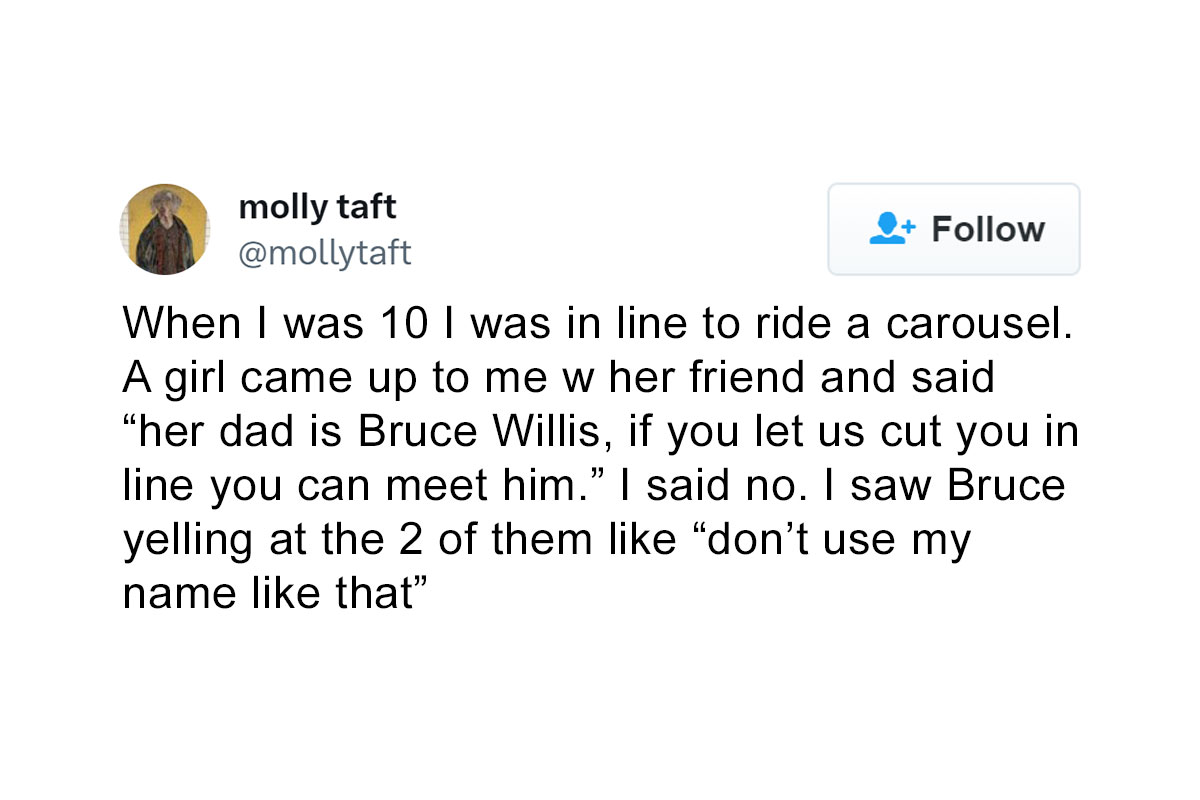This screenshot has width=1200, height=800.
Task: Tap the @mollytaft username text
Action: (x=324, y=253)
